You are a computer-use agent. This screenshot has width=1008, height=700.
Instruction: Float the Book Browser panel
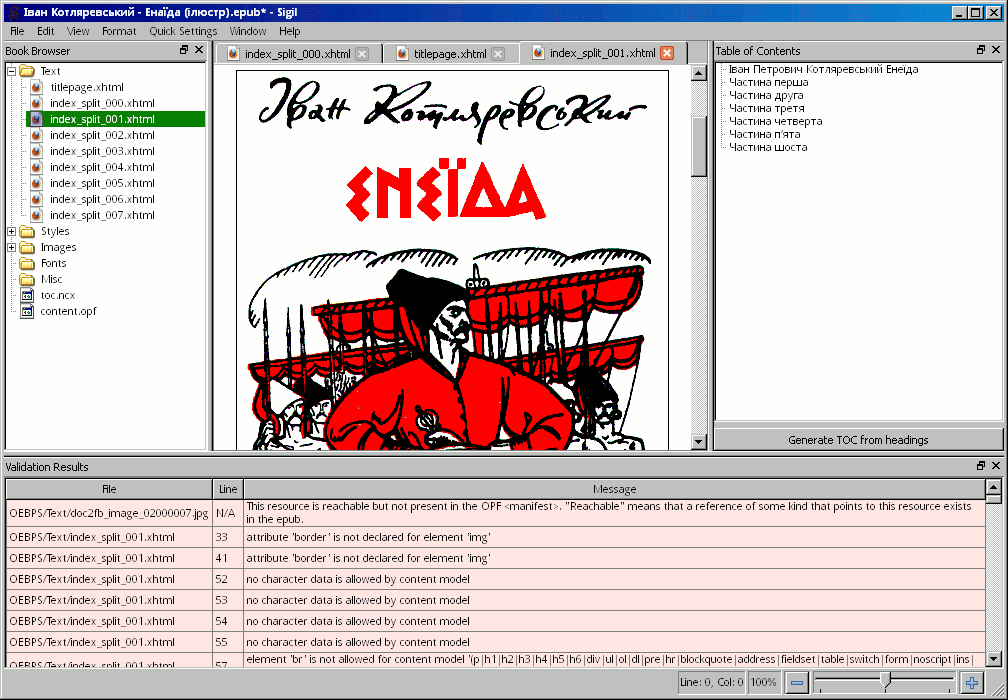[x=184, y=50]
